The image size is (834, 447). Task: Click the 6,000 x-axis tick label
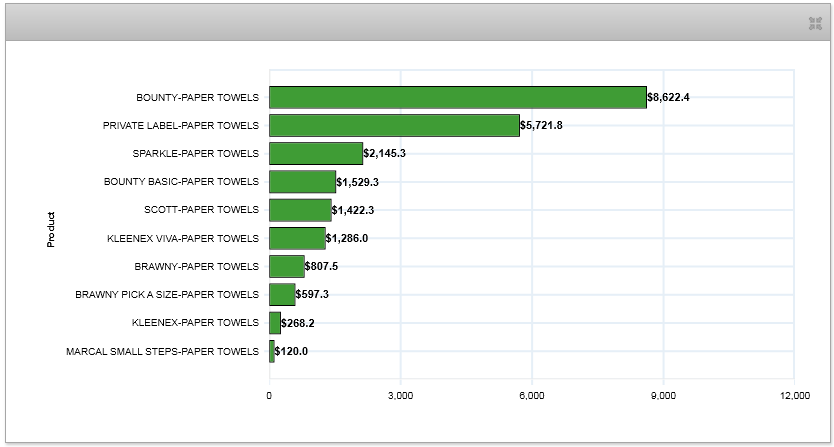[531, 397]
